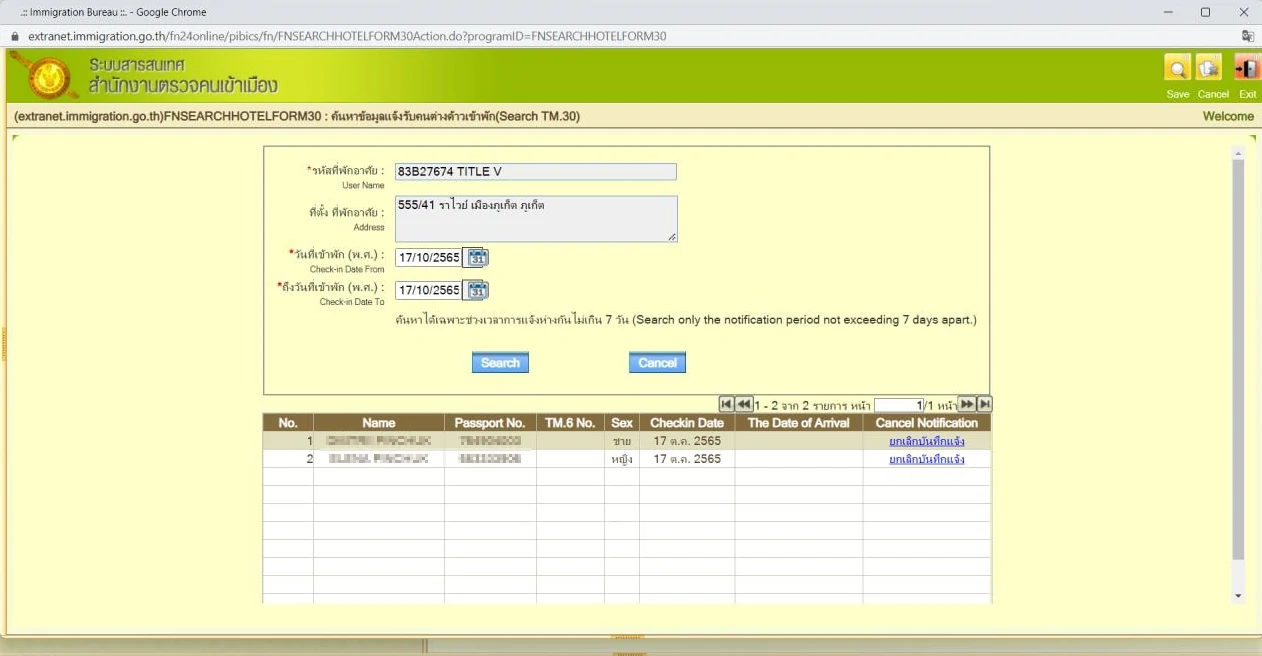Click the TM.6 No. column header
This screenshot has width=1262, height=656.
[570, 423]
